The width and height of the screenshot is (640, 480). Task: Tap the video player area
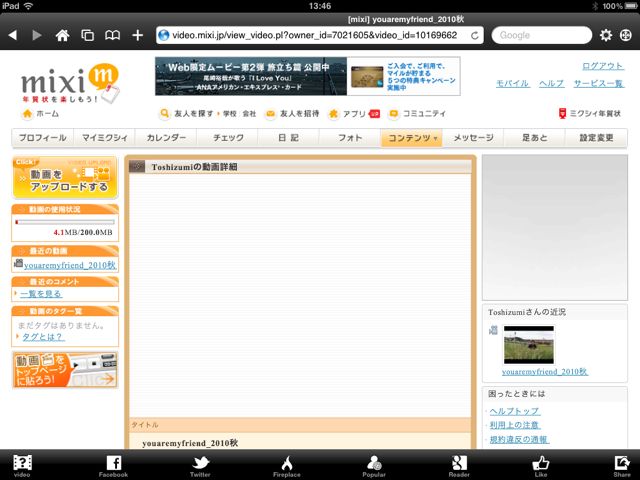[300, 296]
